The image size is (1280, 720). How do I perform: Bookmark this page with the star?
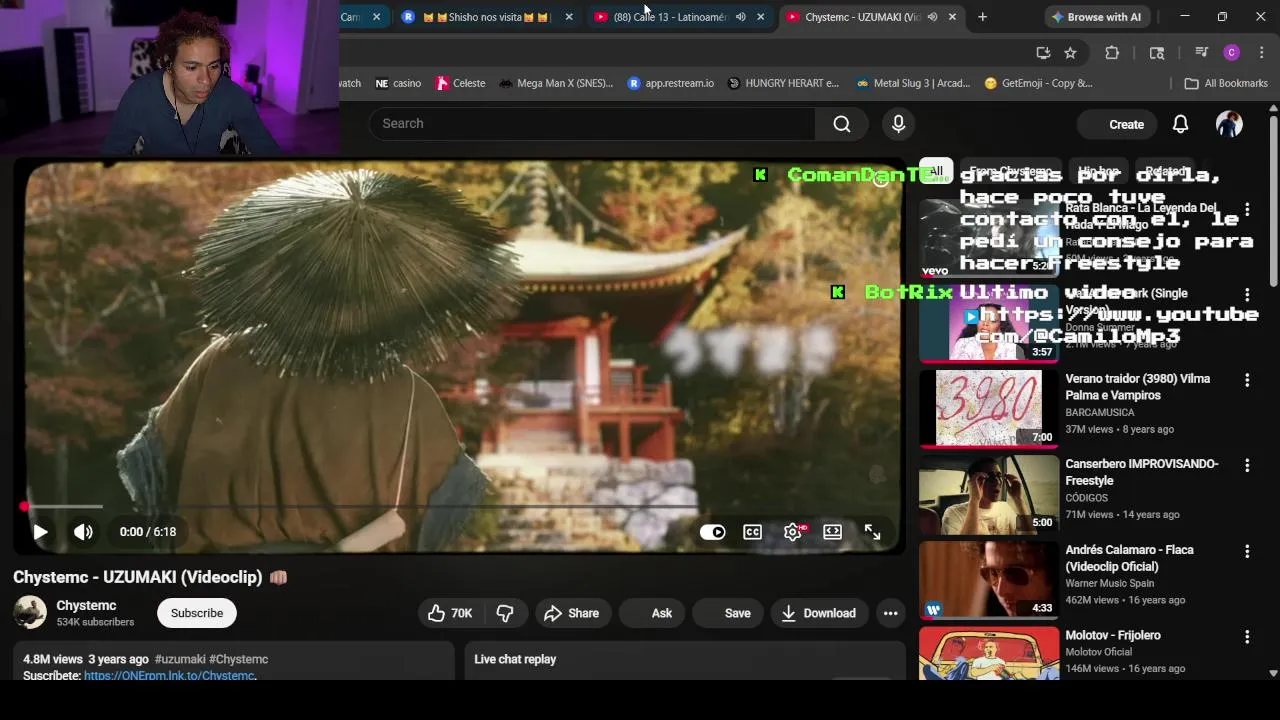click(1070, 52)
